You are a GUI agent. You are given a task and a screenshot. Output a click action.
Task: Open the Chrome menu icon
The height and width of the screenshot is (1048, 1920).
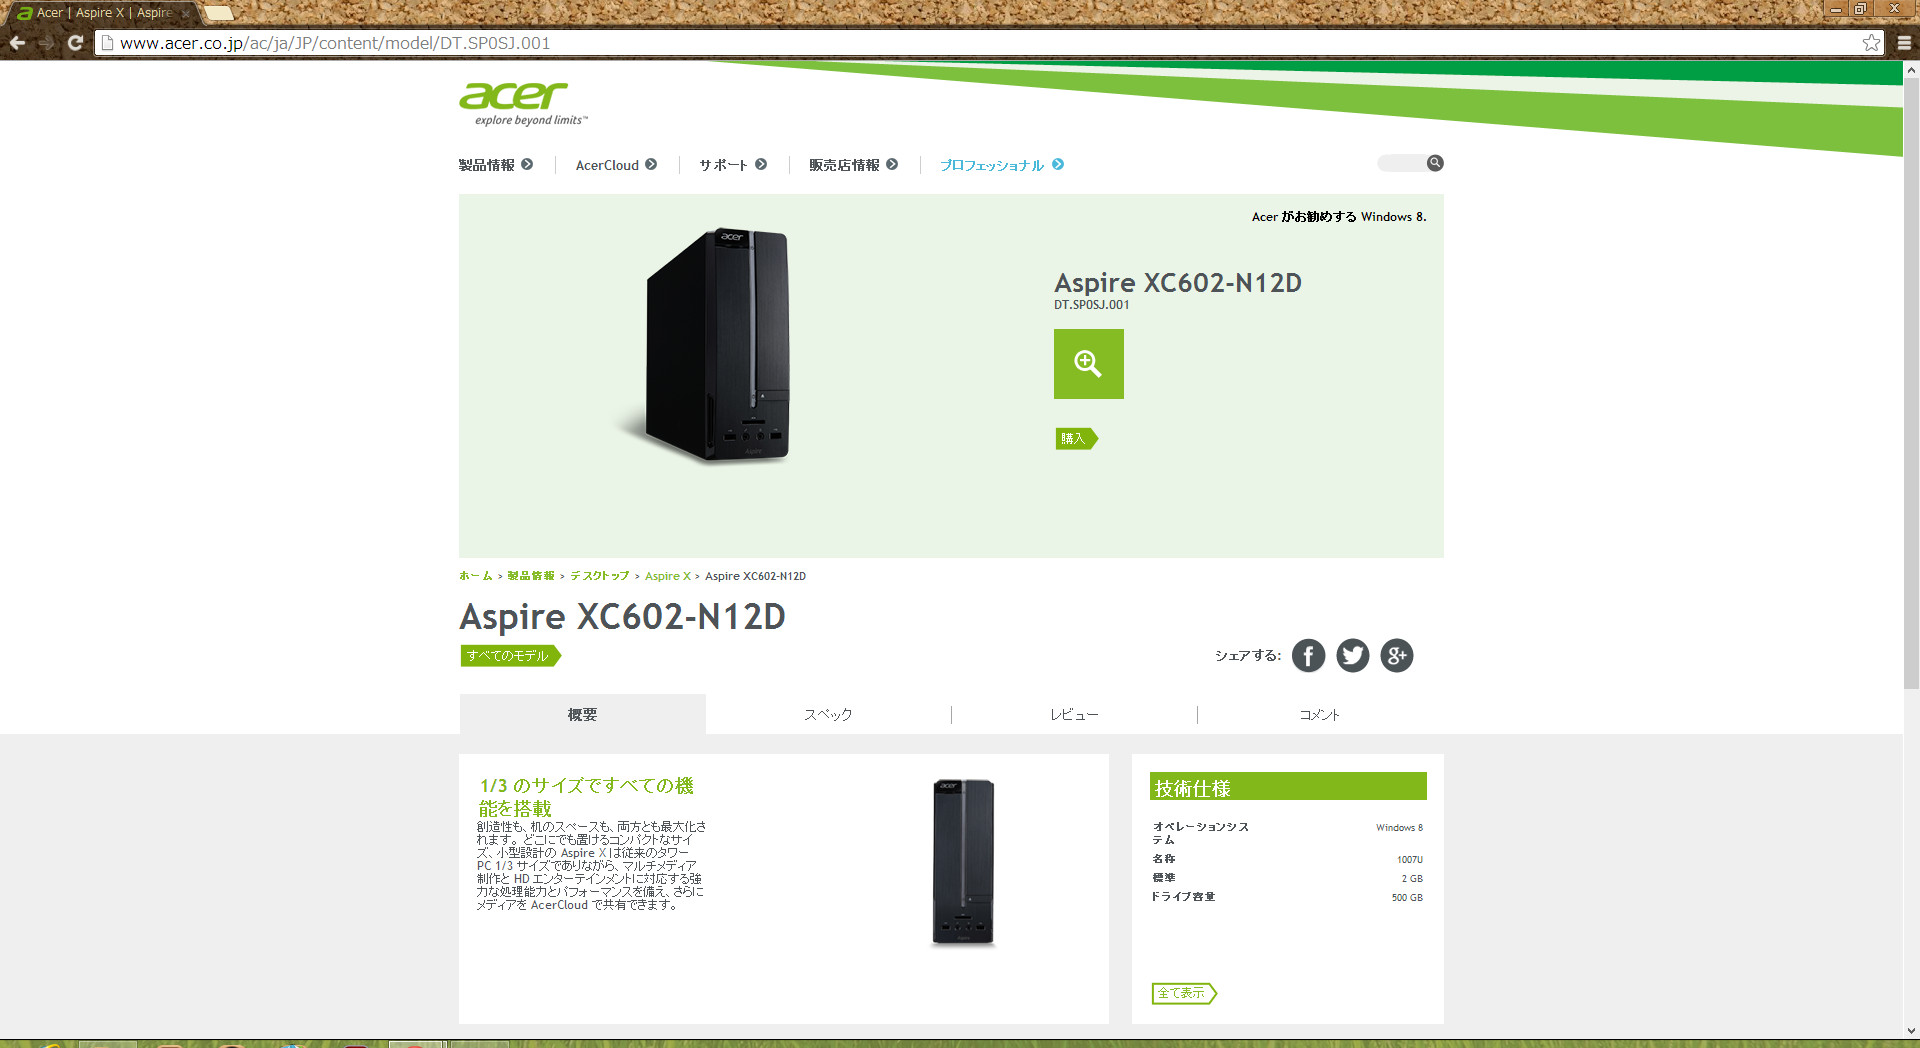(x=1904, y=43)
